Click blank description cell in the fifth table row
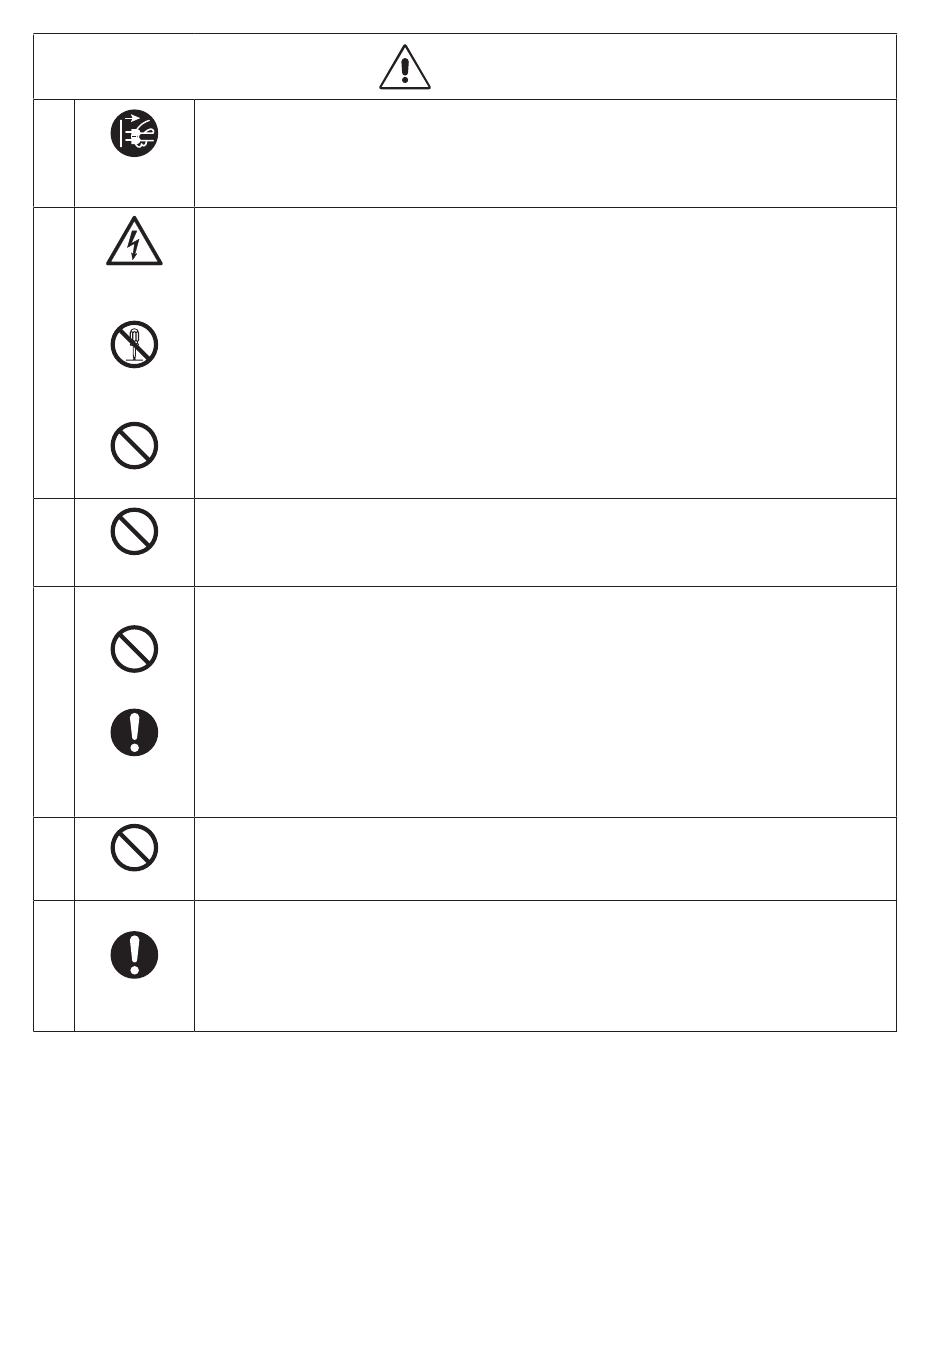Image resolution: width=950 pixels, height=1364 pixels. coord(545,859)
